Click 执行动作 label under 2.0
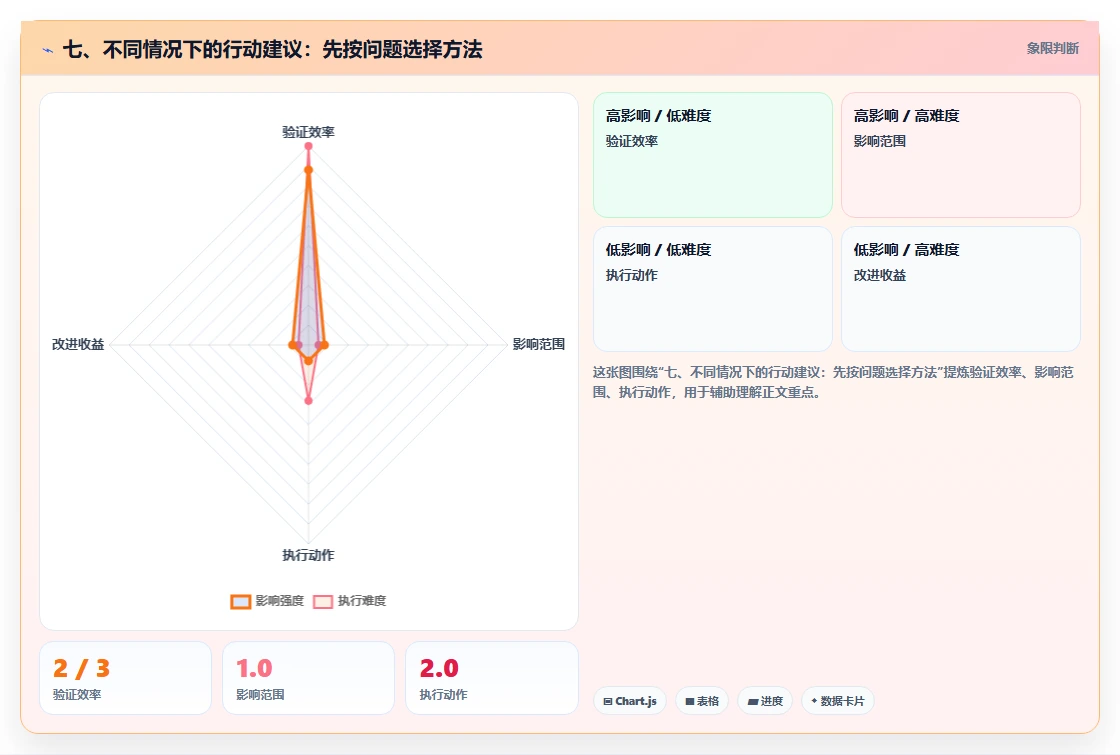The width and height of the screenshot is (1120, 755). [444, 694]
